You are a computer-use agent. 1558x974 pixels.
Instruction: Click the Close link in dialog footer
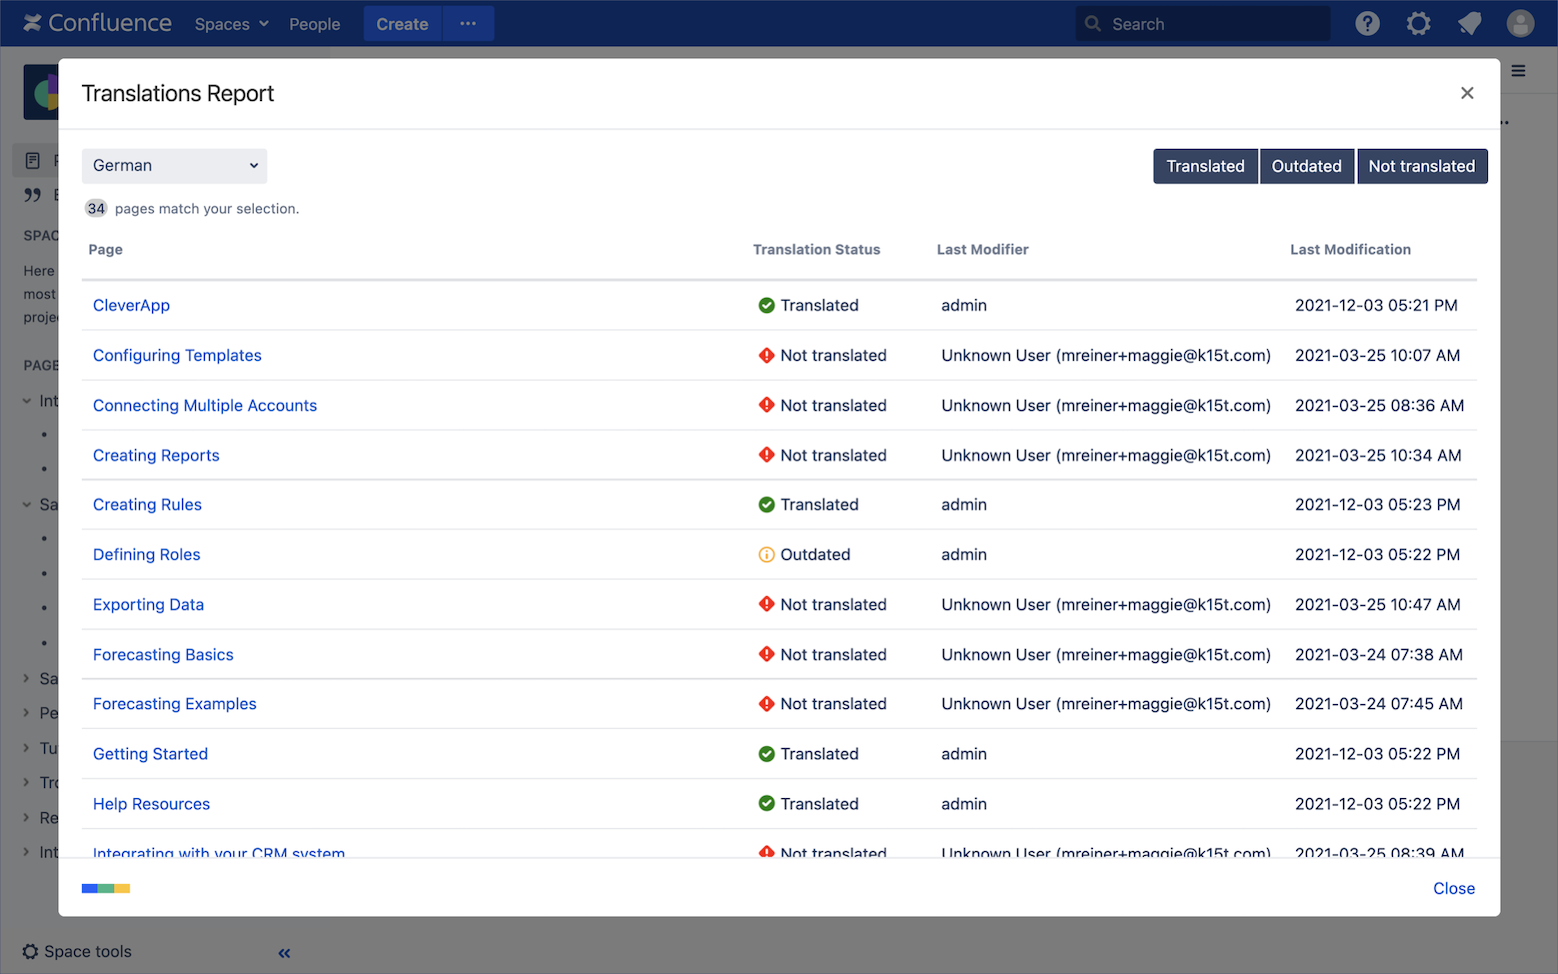[x=1453, y=888]
